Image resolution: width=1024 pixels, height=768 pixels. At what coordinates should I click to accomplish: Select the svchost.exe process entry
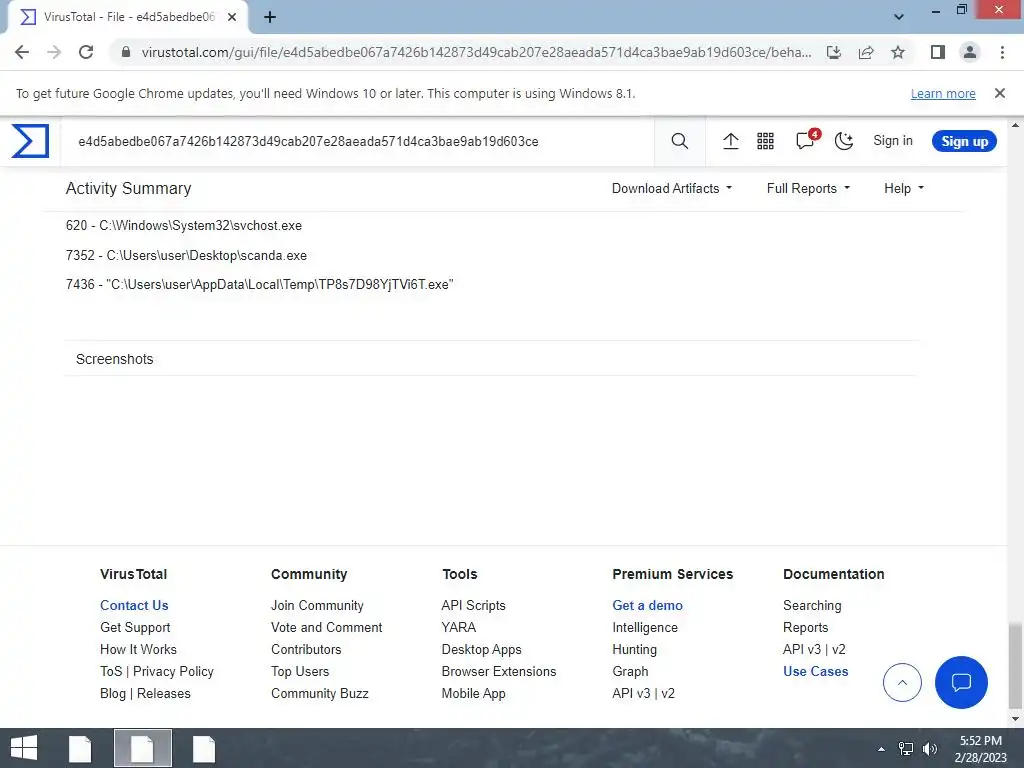pos(184,225)
